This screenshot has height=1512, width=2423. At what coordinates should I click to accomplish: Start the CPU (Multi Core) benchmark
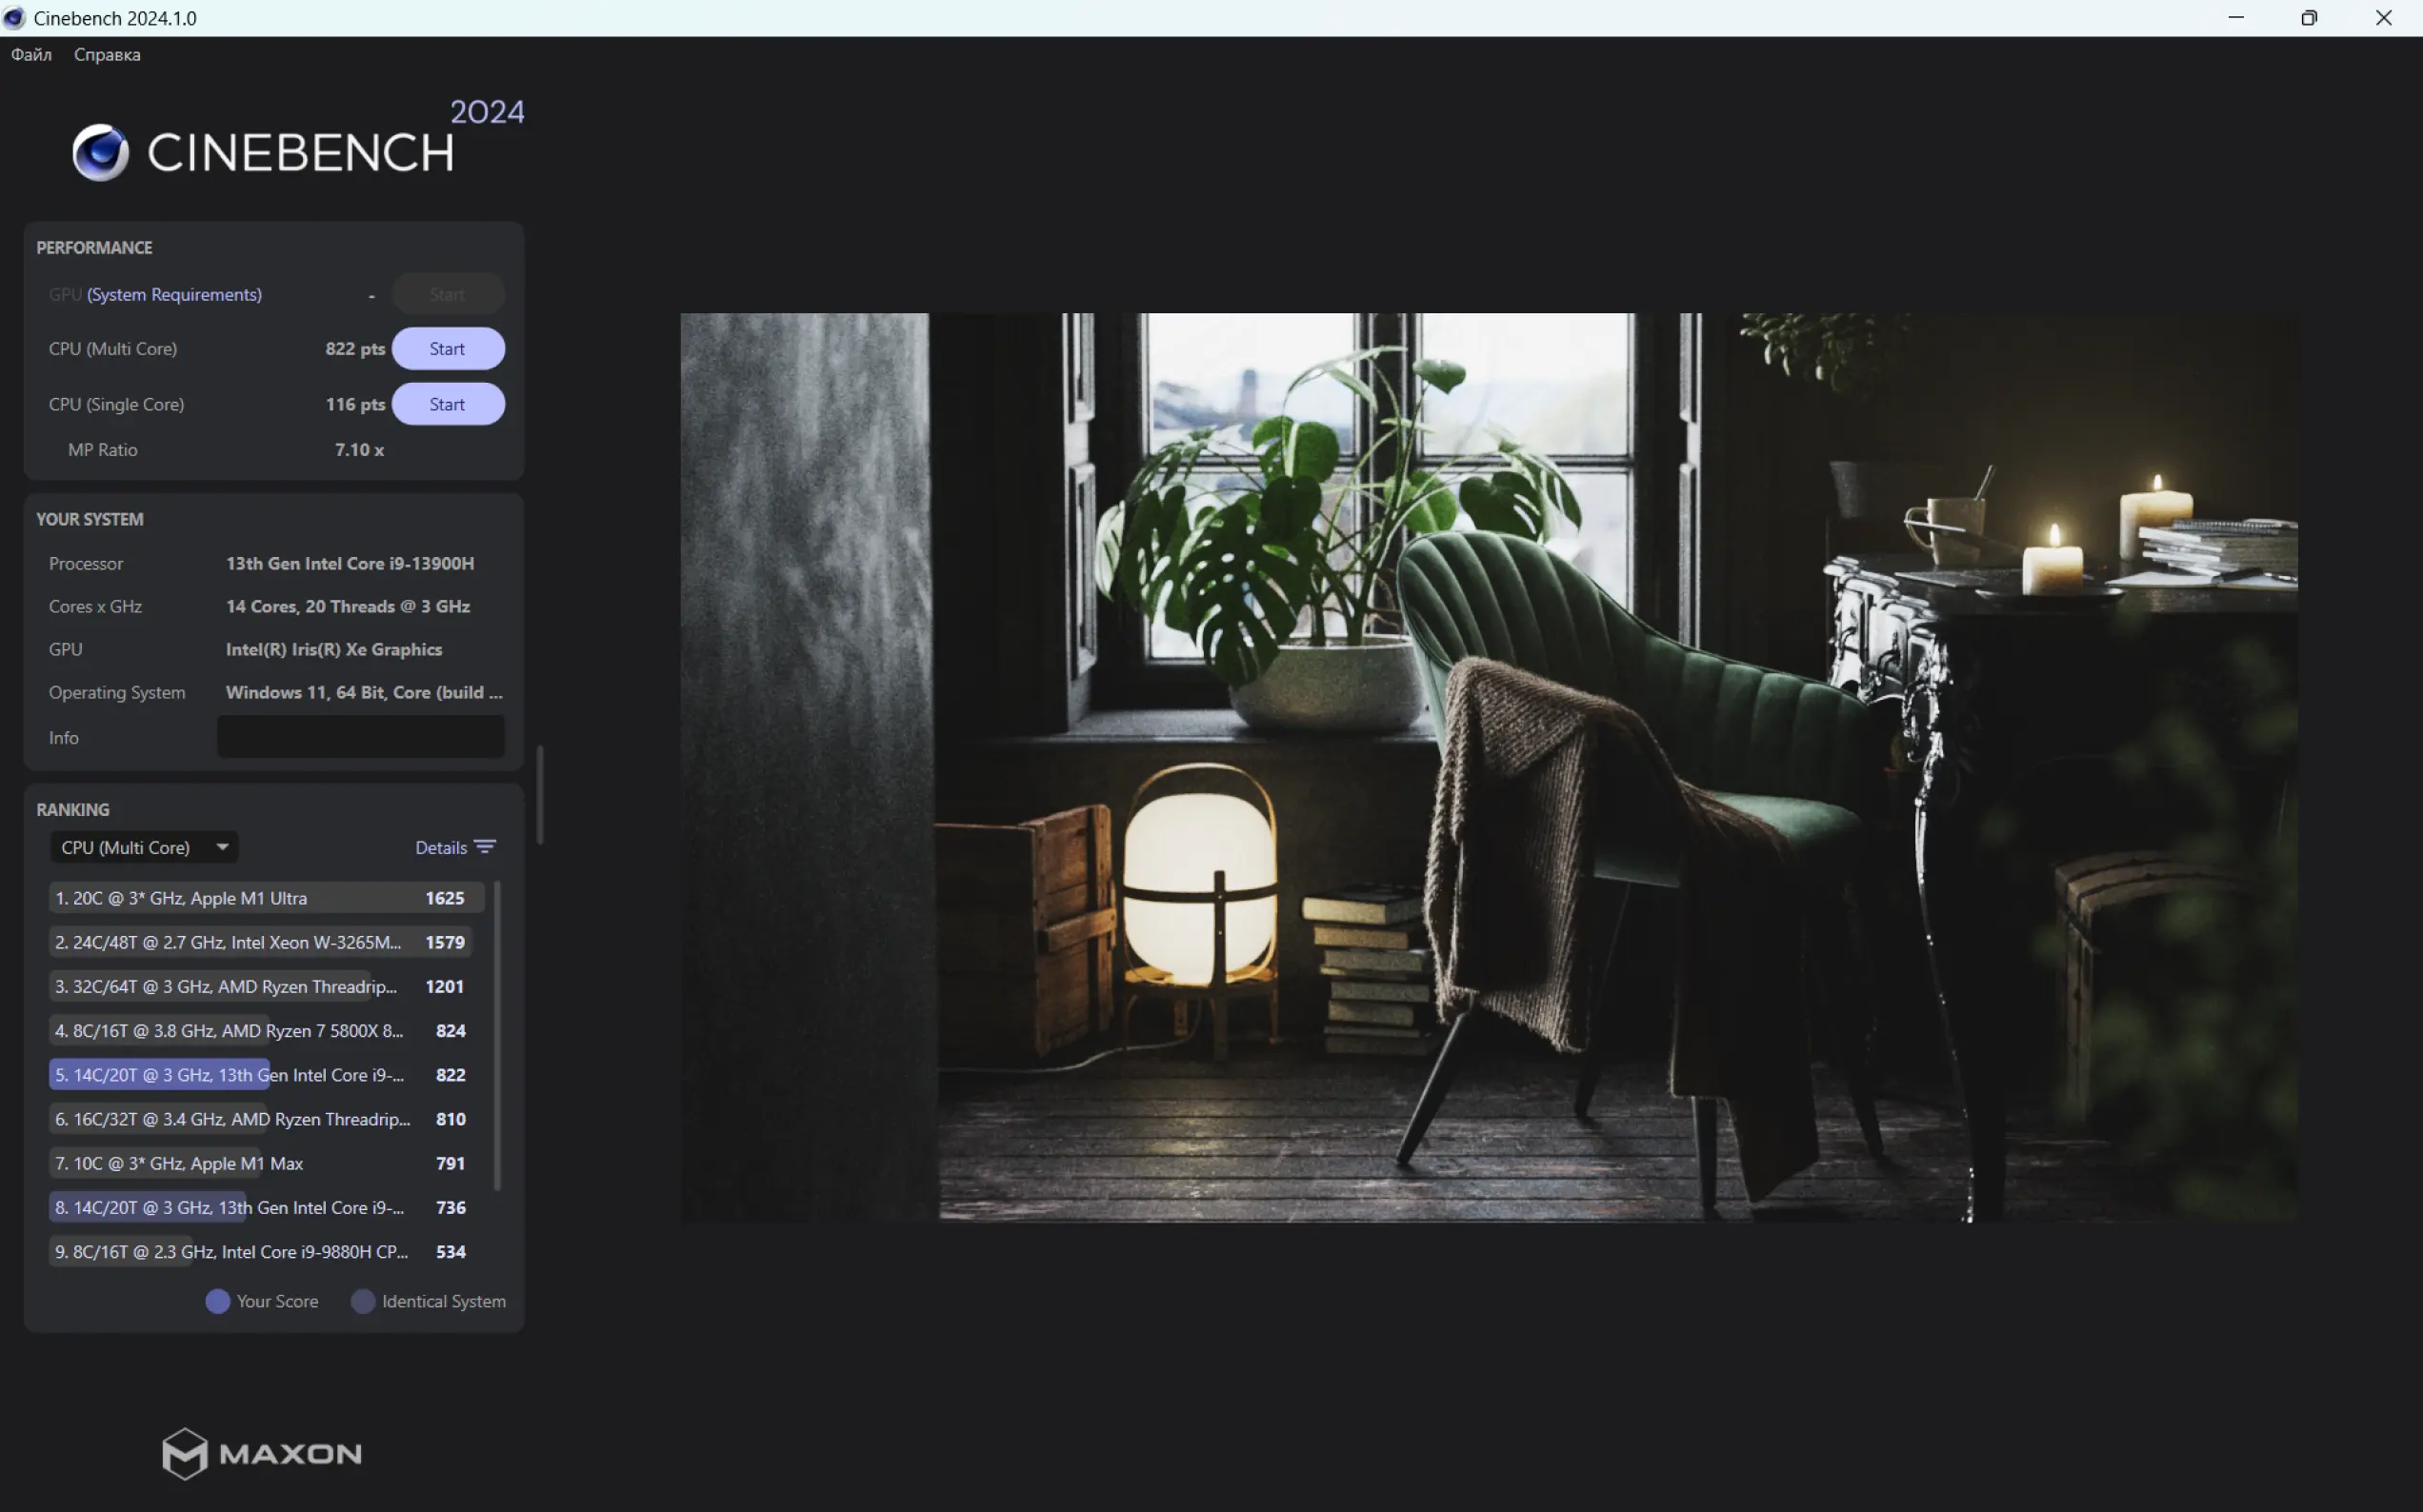click(x=447, y=349)
